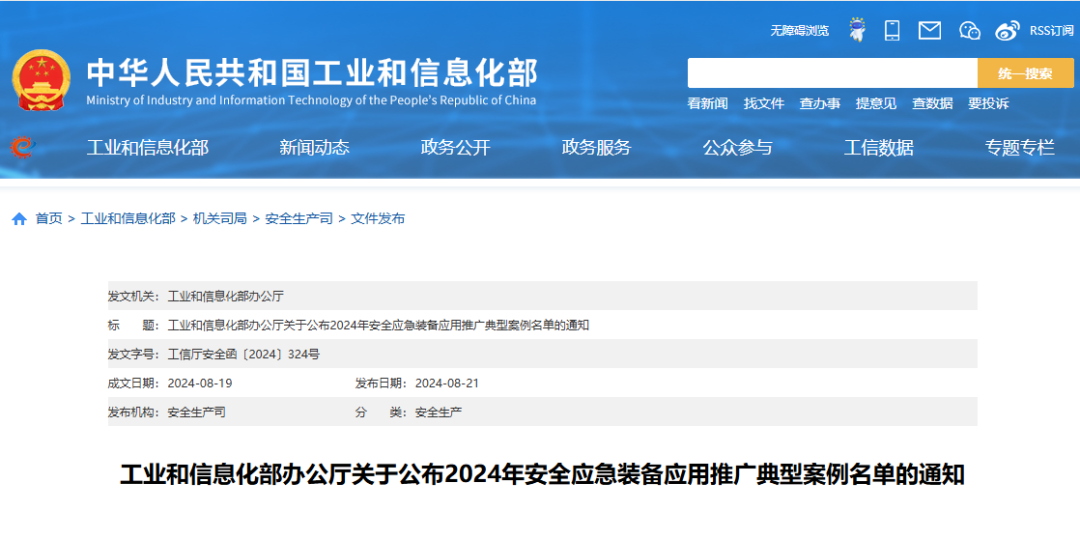
Task: Click the English ministry name subtitle
Action: (311, 101)
